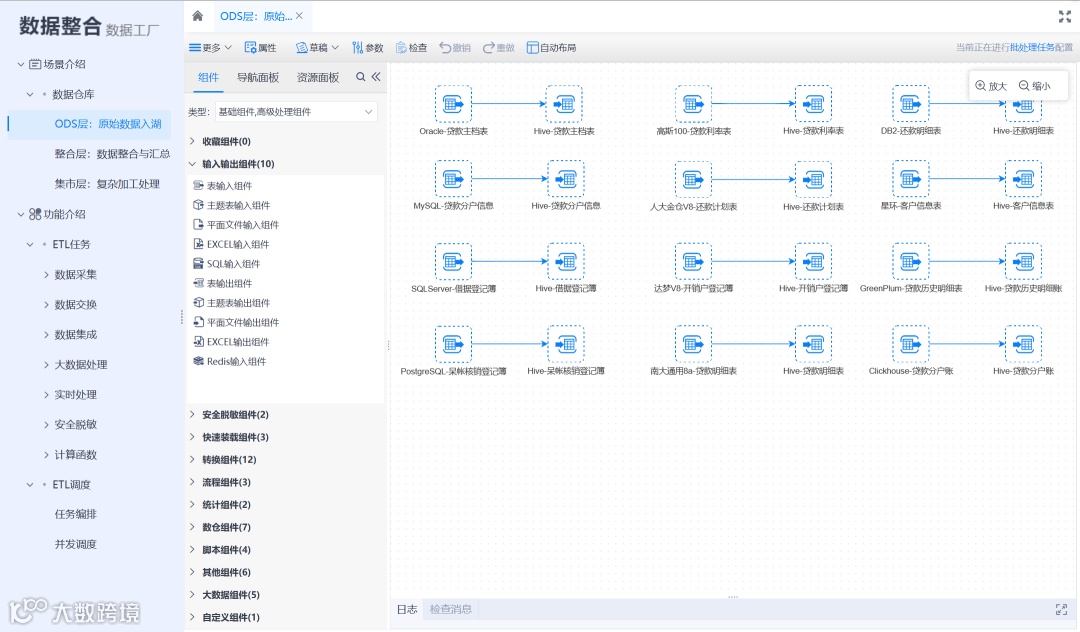Expand log panel with bottom-right icon
Viewport: 1080px width, 632px height.
[1061, 609]
